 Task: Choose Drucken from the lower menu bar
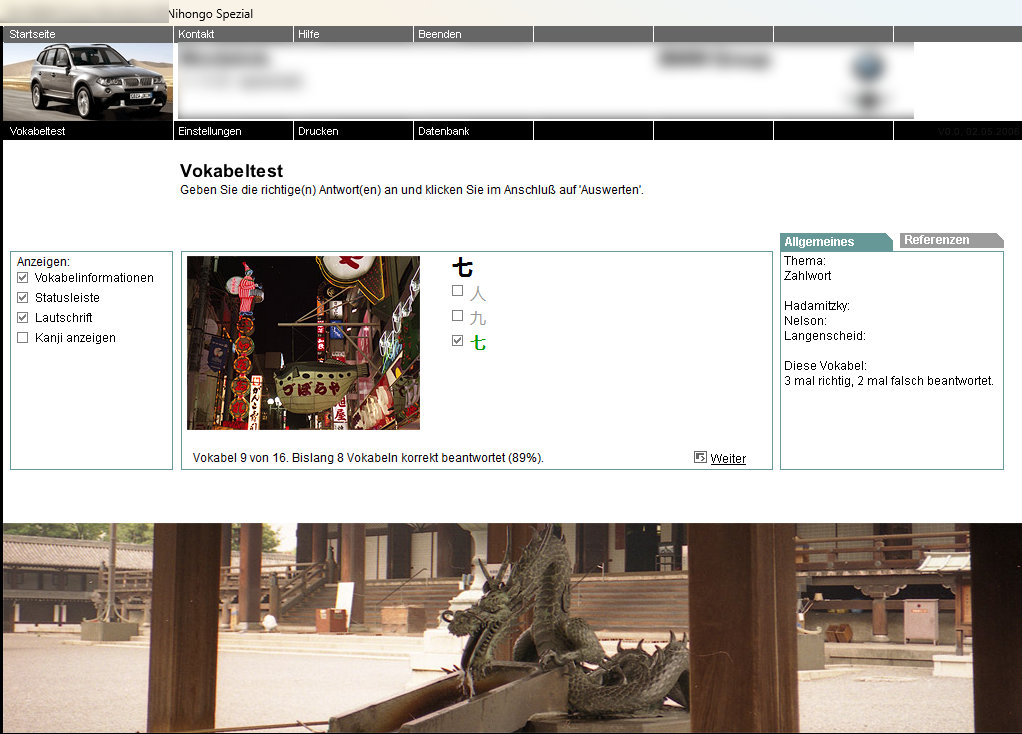coord(318,131)
